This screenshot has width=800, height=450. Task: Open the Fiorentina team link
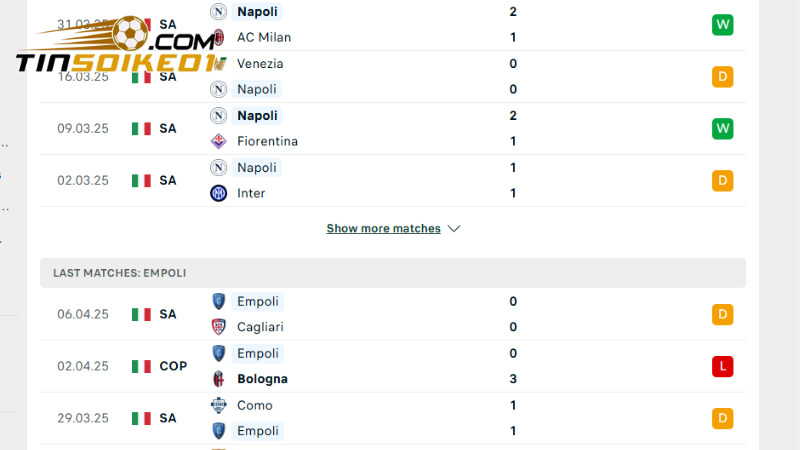click(267, 141)
